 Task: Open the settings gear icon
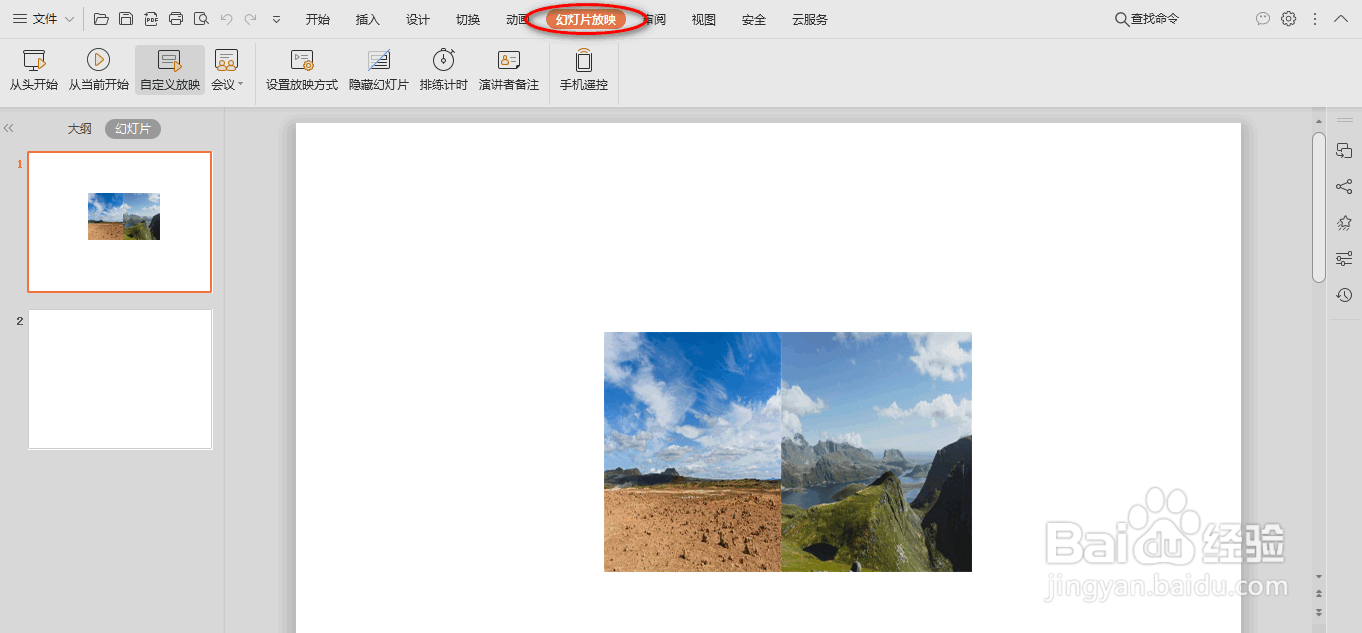point(1289,19)
